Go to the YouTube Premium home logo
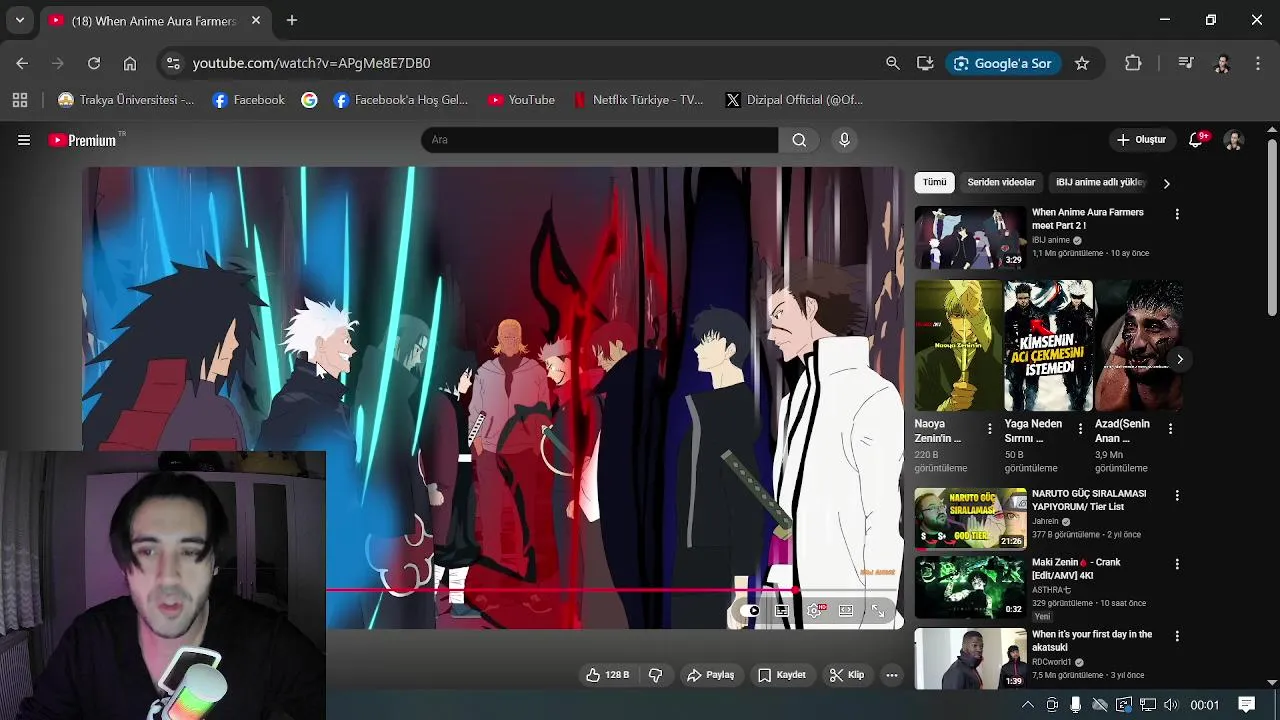This screenshot has height=720, width=1280. (x=83, y=140)
